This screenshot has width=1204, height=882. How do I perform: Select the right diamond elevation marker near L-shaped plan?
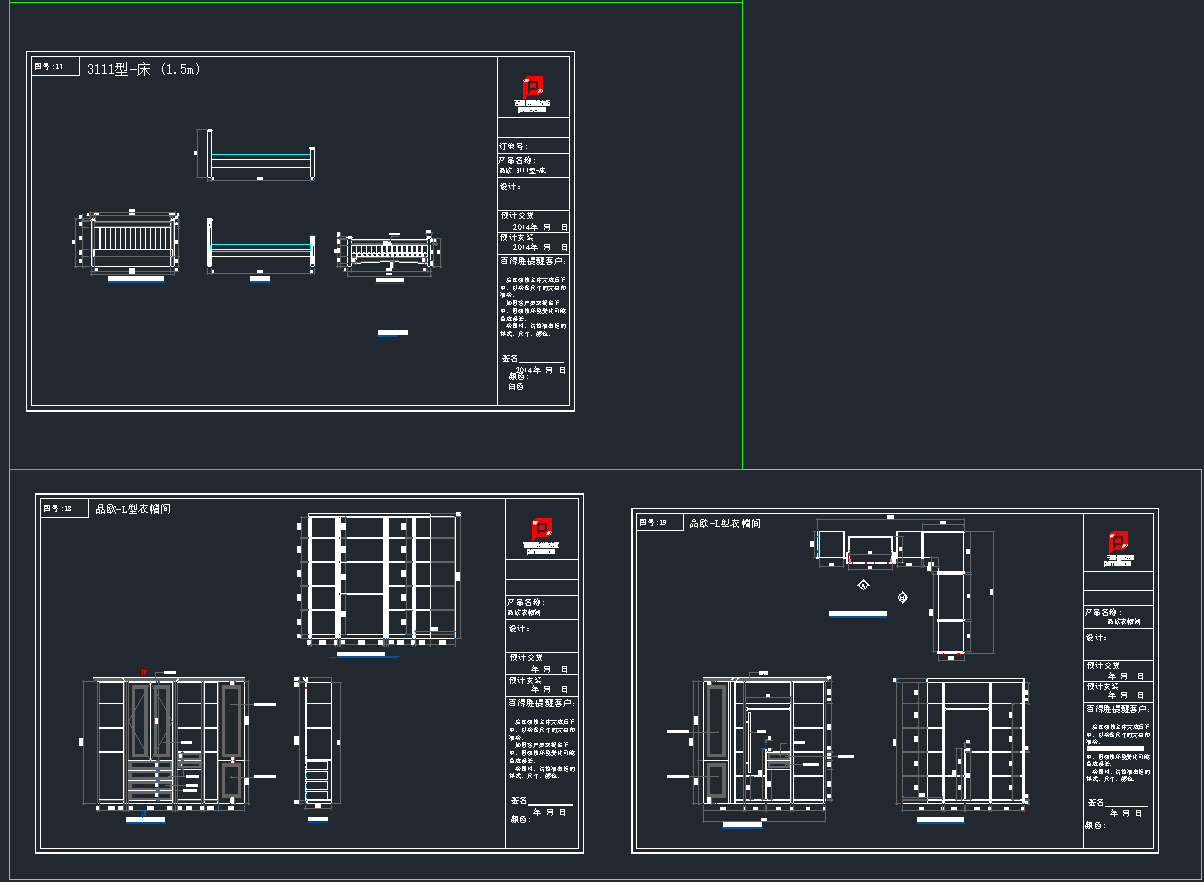pos(903,598)
